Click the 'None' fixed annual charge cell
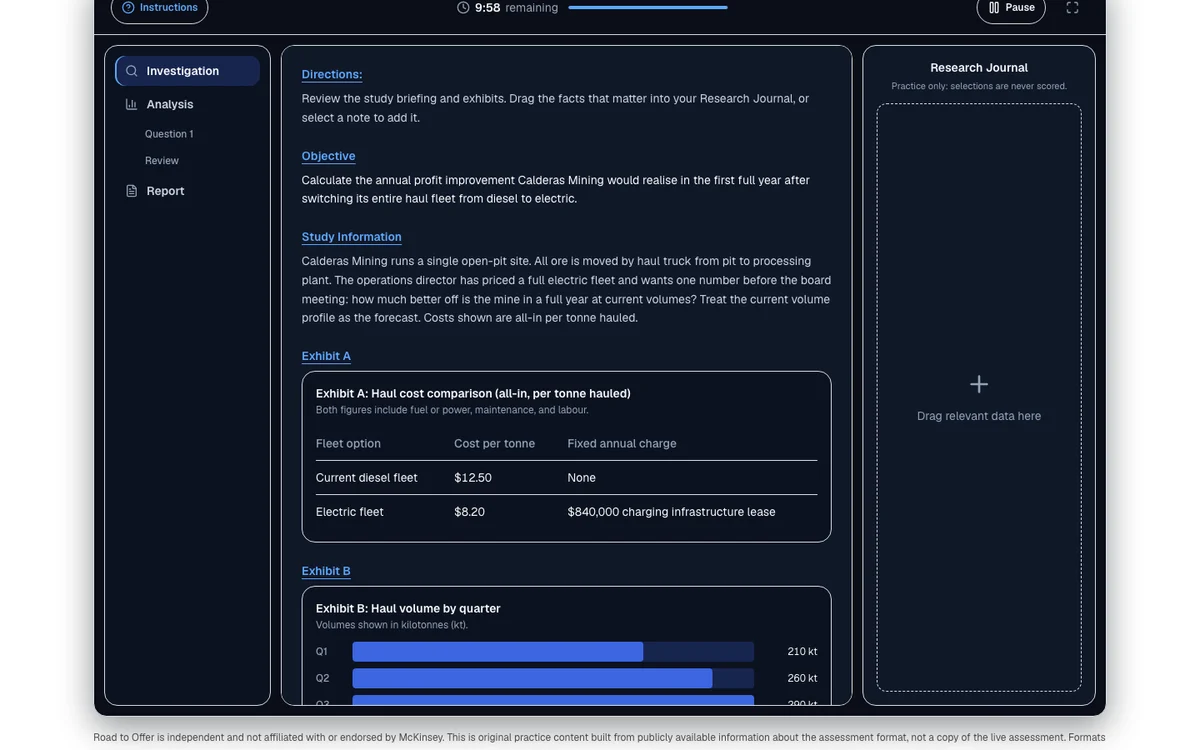Image resolution: width=1200 pixels, height=750 pixels. [x=582, y=478]
